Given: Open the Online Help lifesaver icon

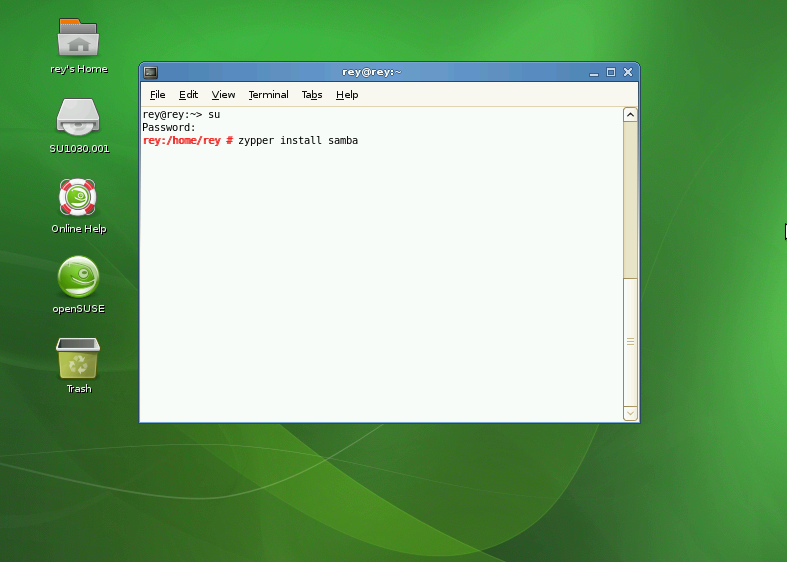Looking at the screenshot, I should pos(77,197).
